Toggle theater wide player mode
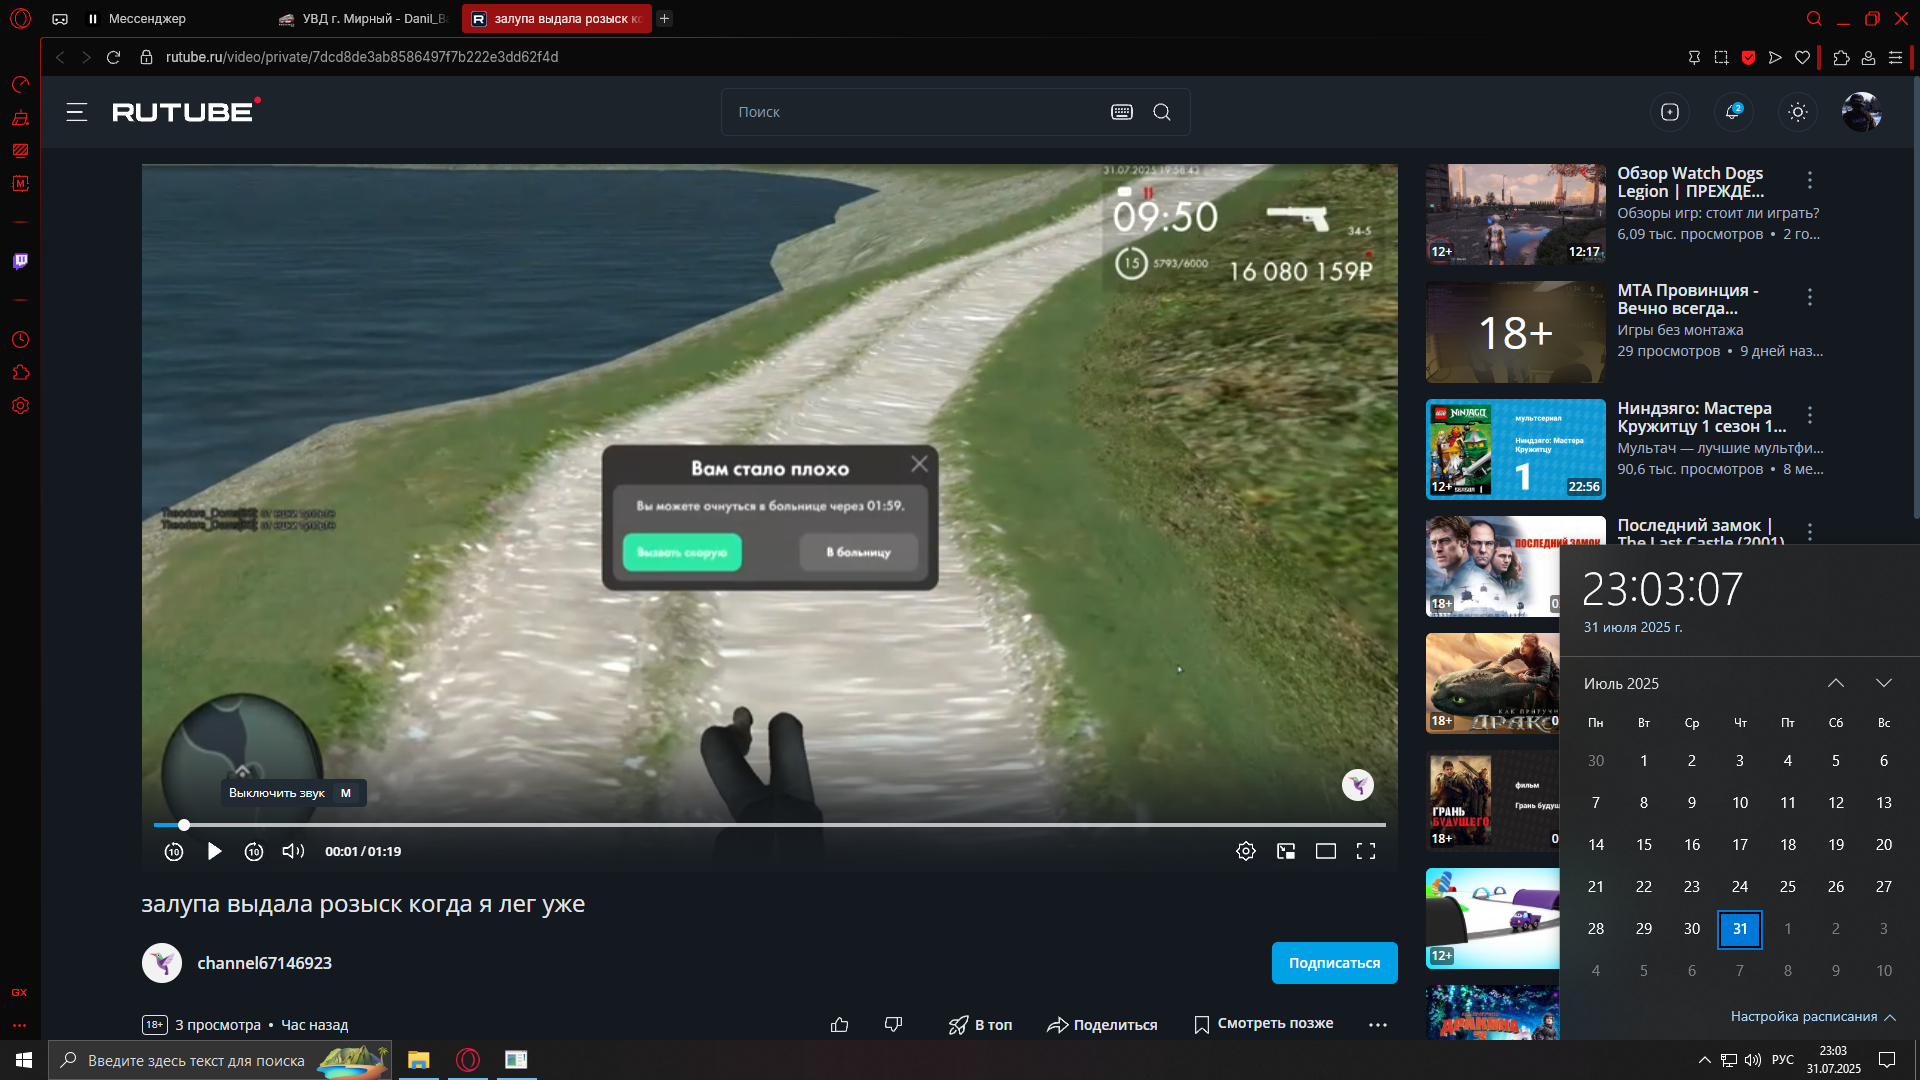This screenshot has height=1080, width=1920. 1325,851
